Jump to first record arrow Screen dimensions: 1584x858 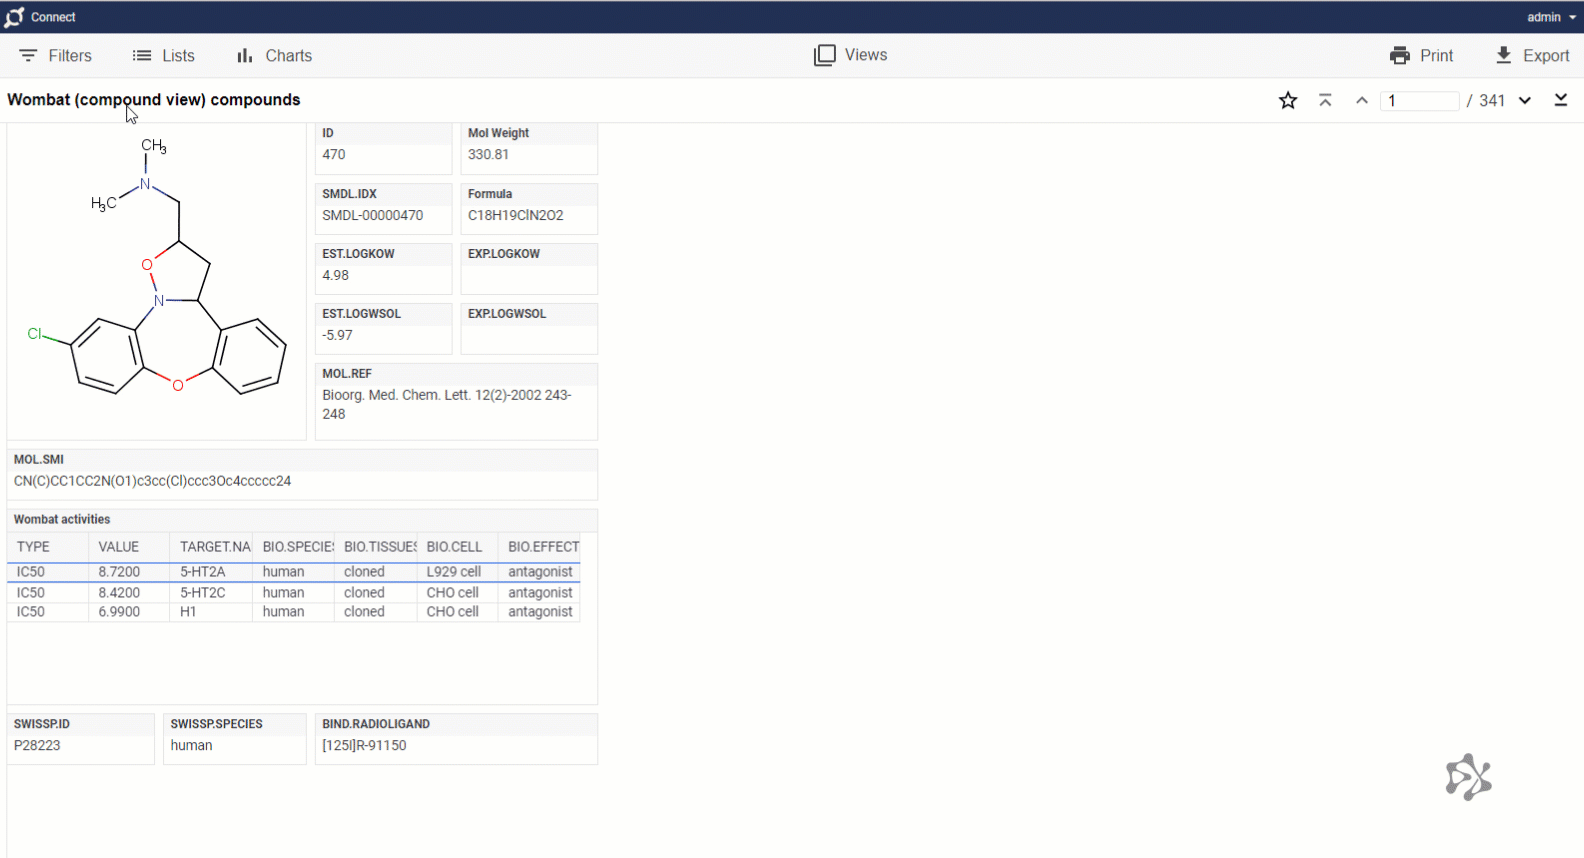click(x=1325, y=100)
